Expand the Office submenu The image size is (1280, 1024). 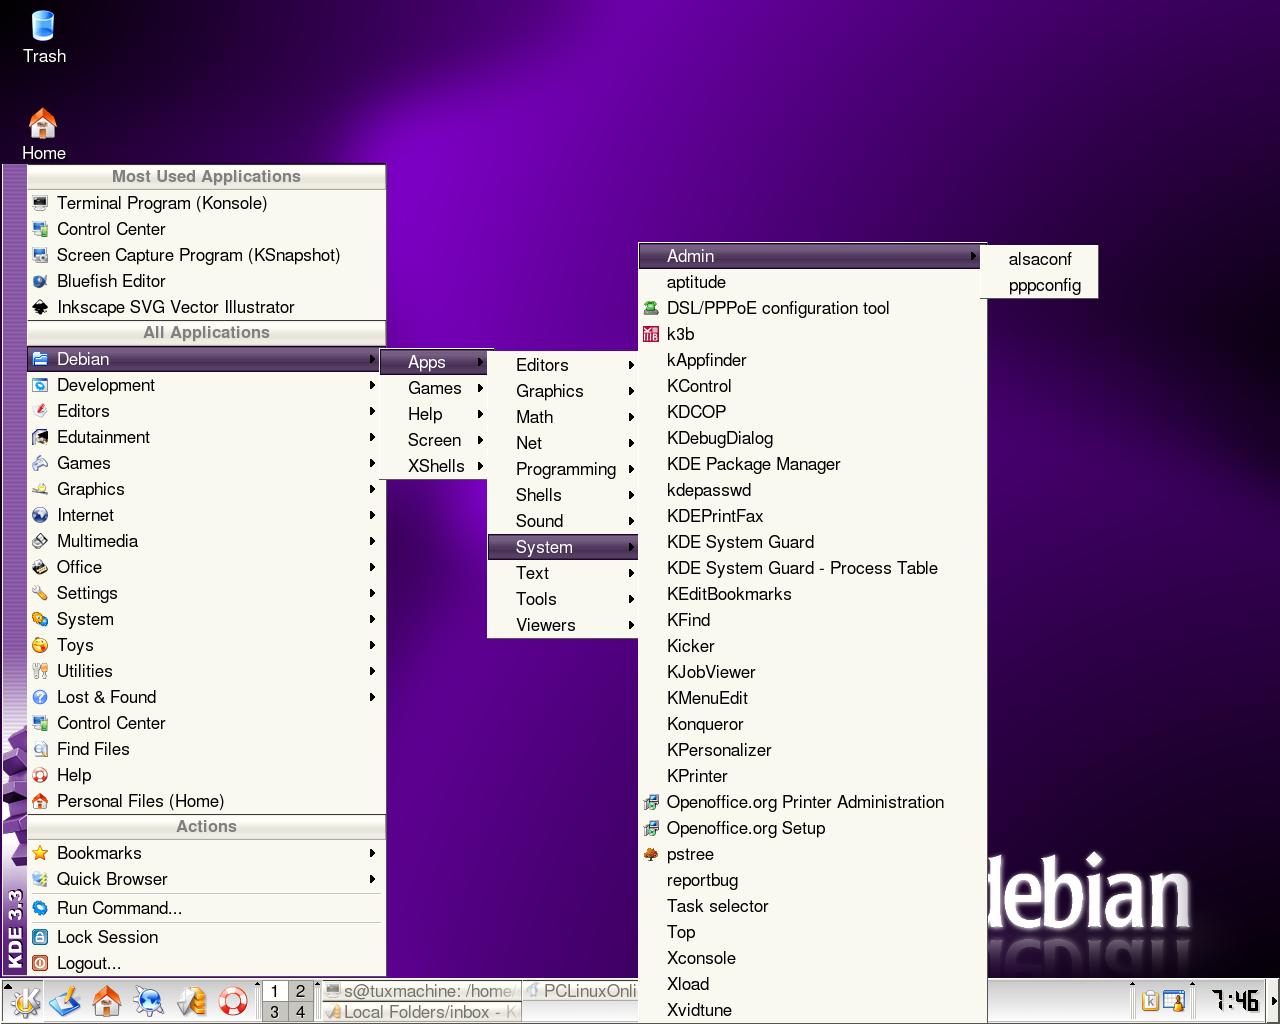[x=206, y=567]
